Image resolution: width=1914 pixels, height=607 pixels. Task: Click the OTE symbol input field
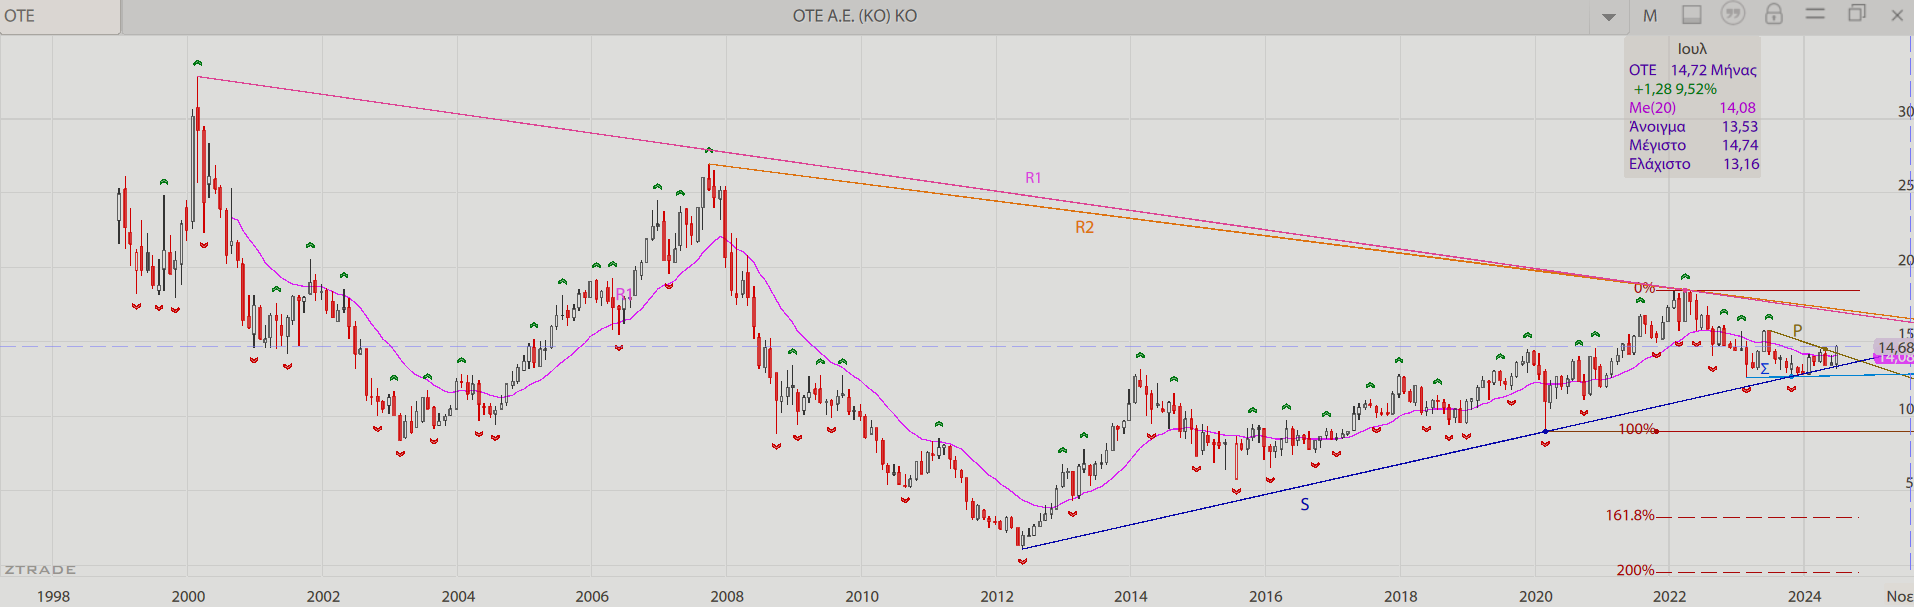point(60,16)
